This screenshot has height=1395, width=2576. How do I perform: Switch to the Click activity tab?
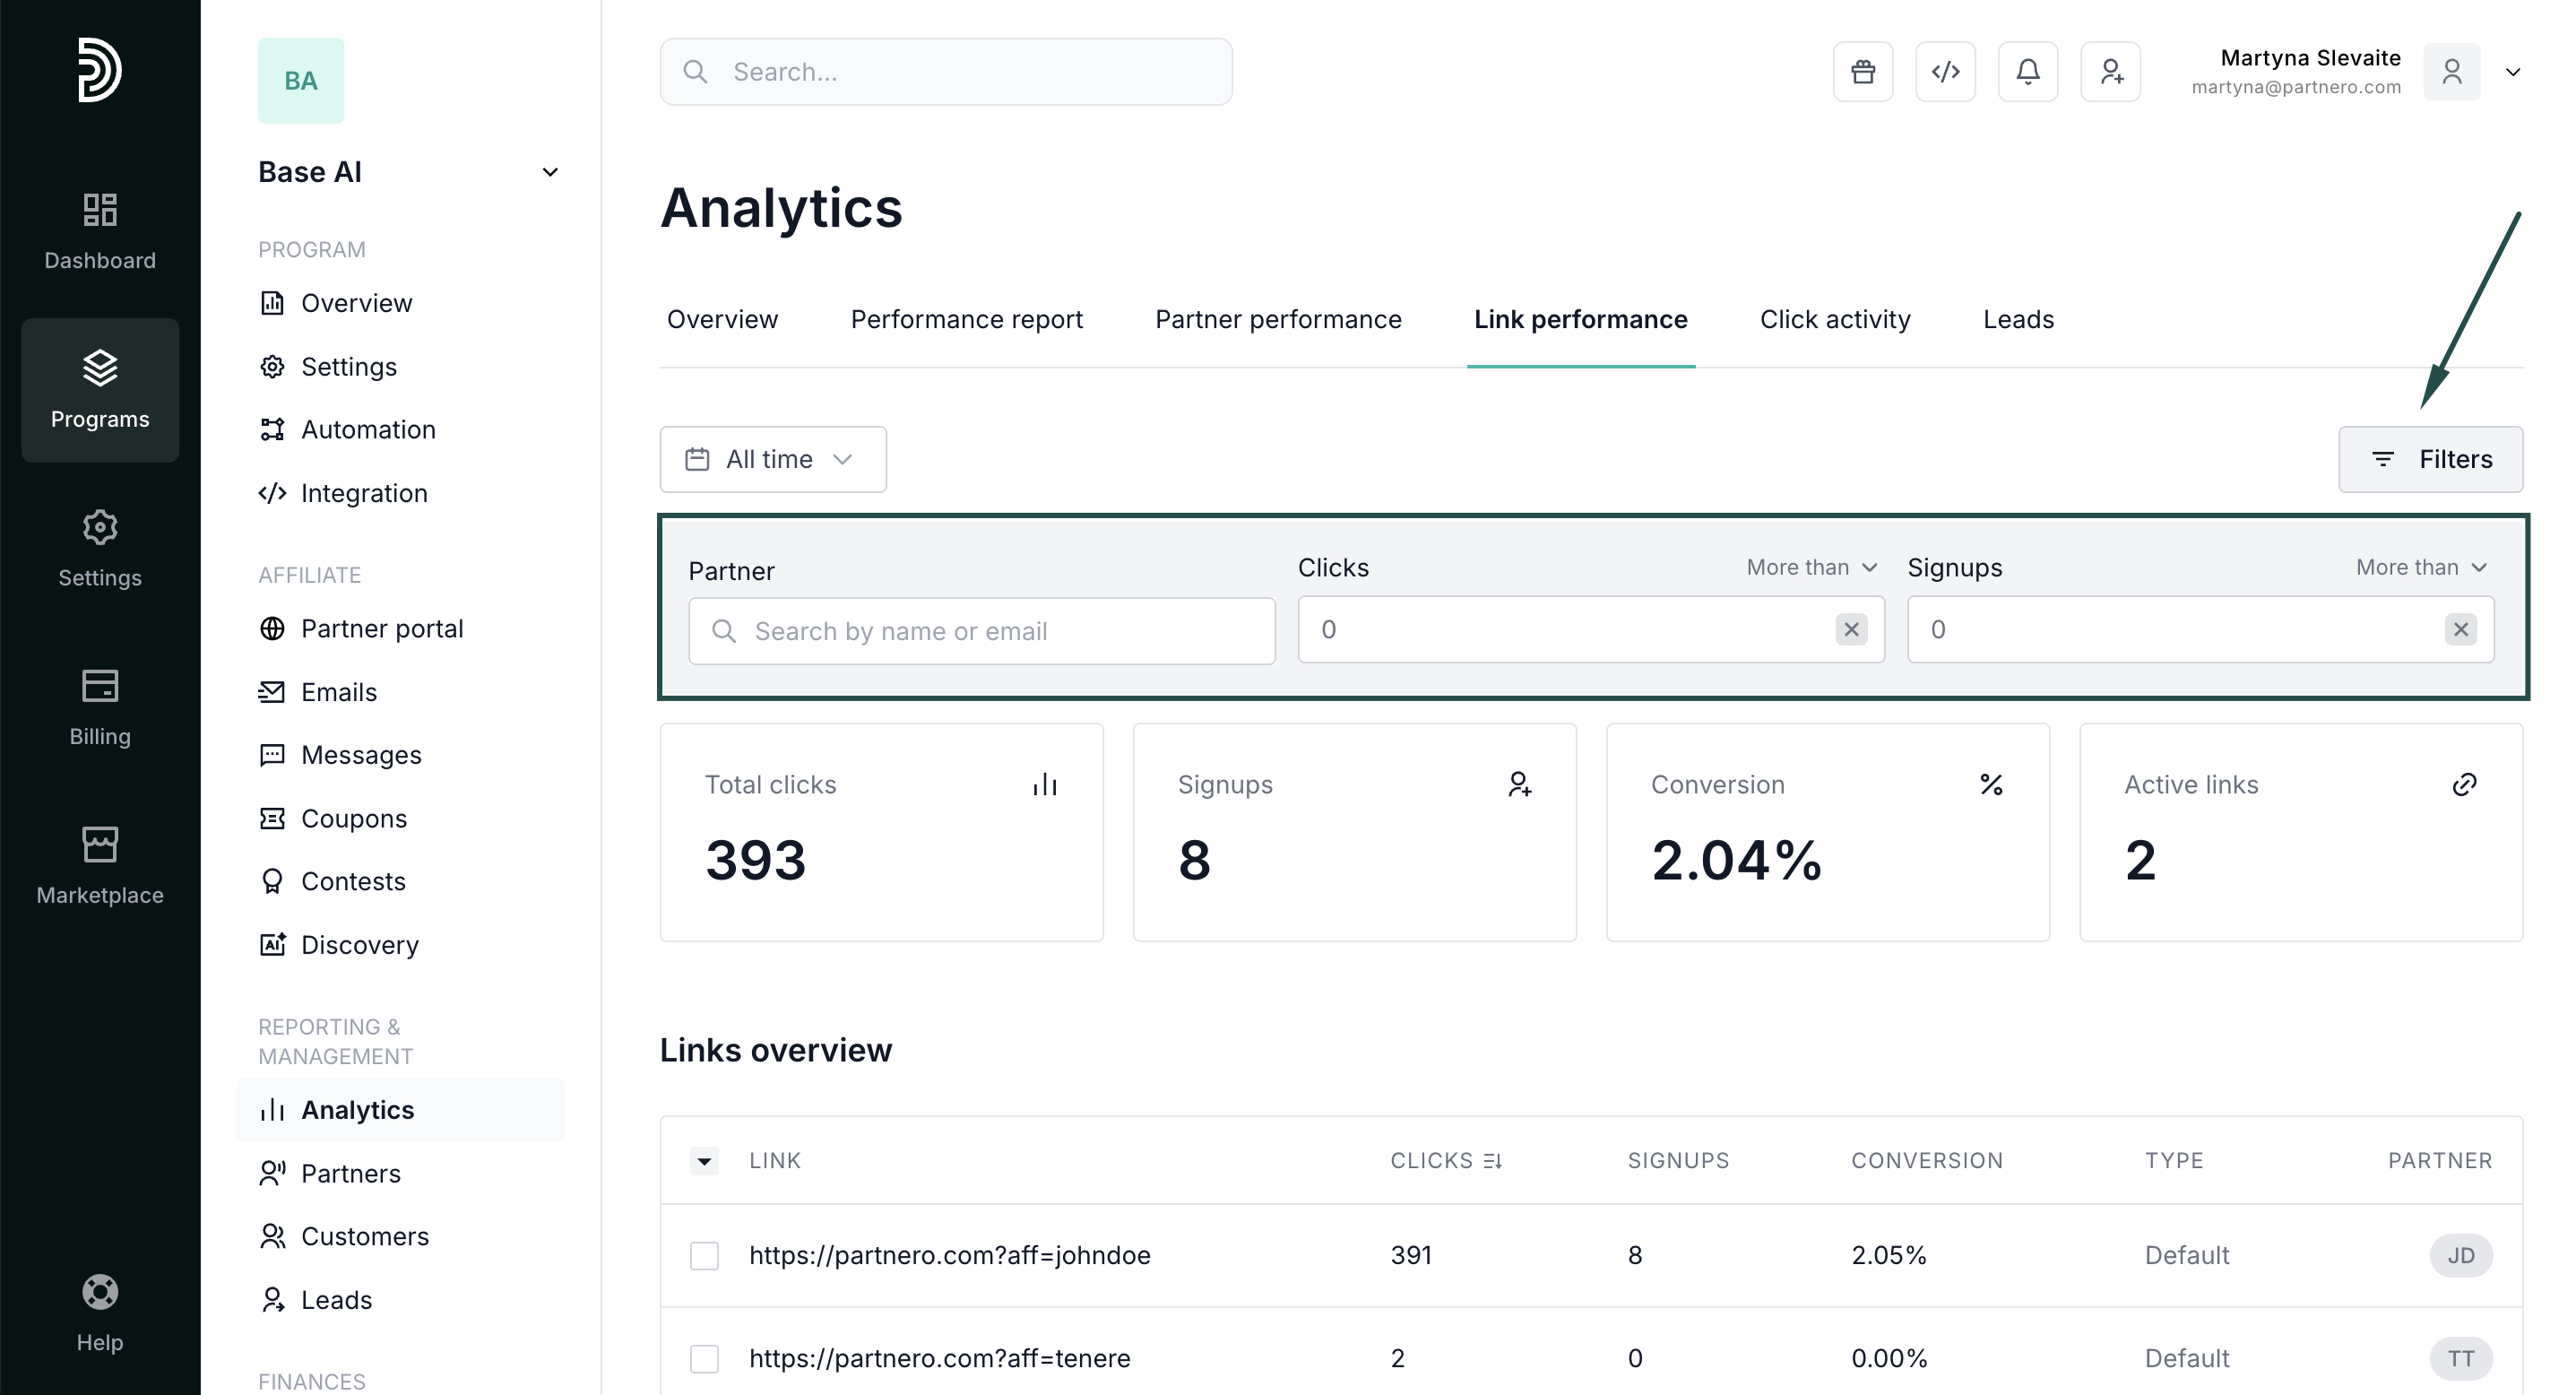click(x=1834, y=320)
